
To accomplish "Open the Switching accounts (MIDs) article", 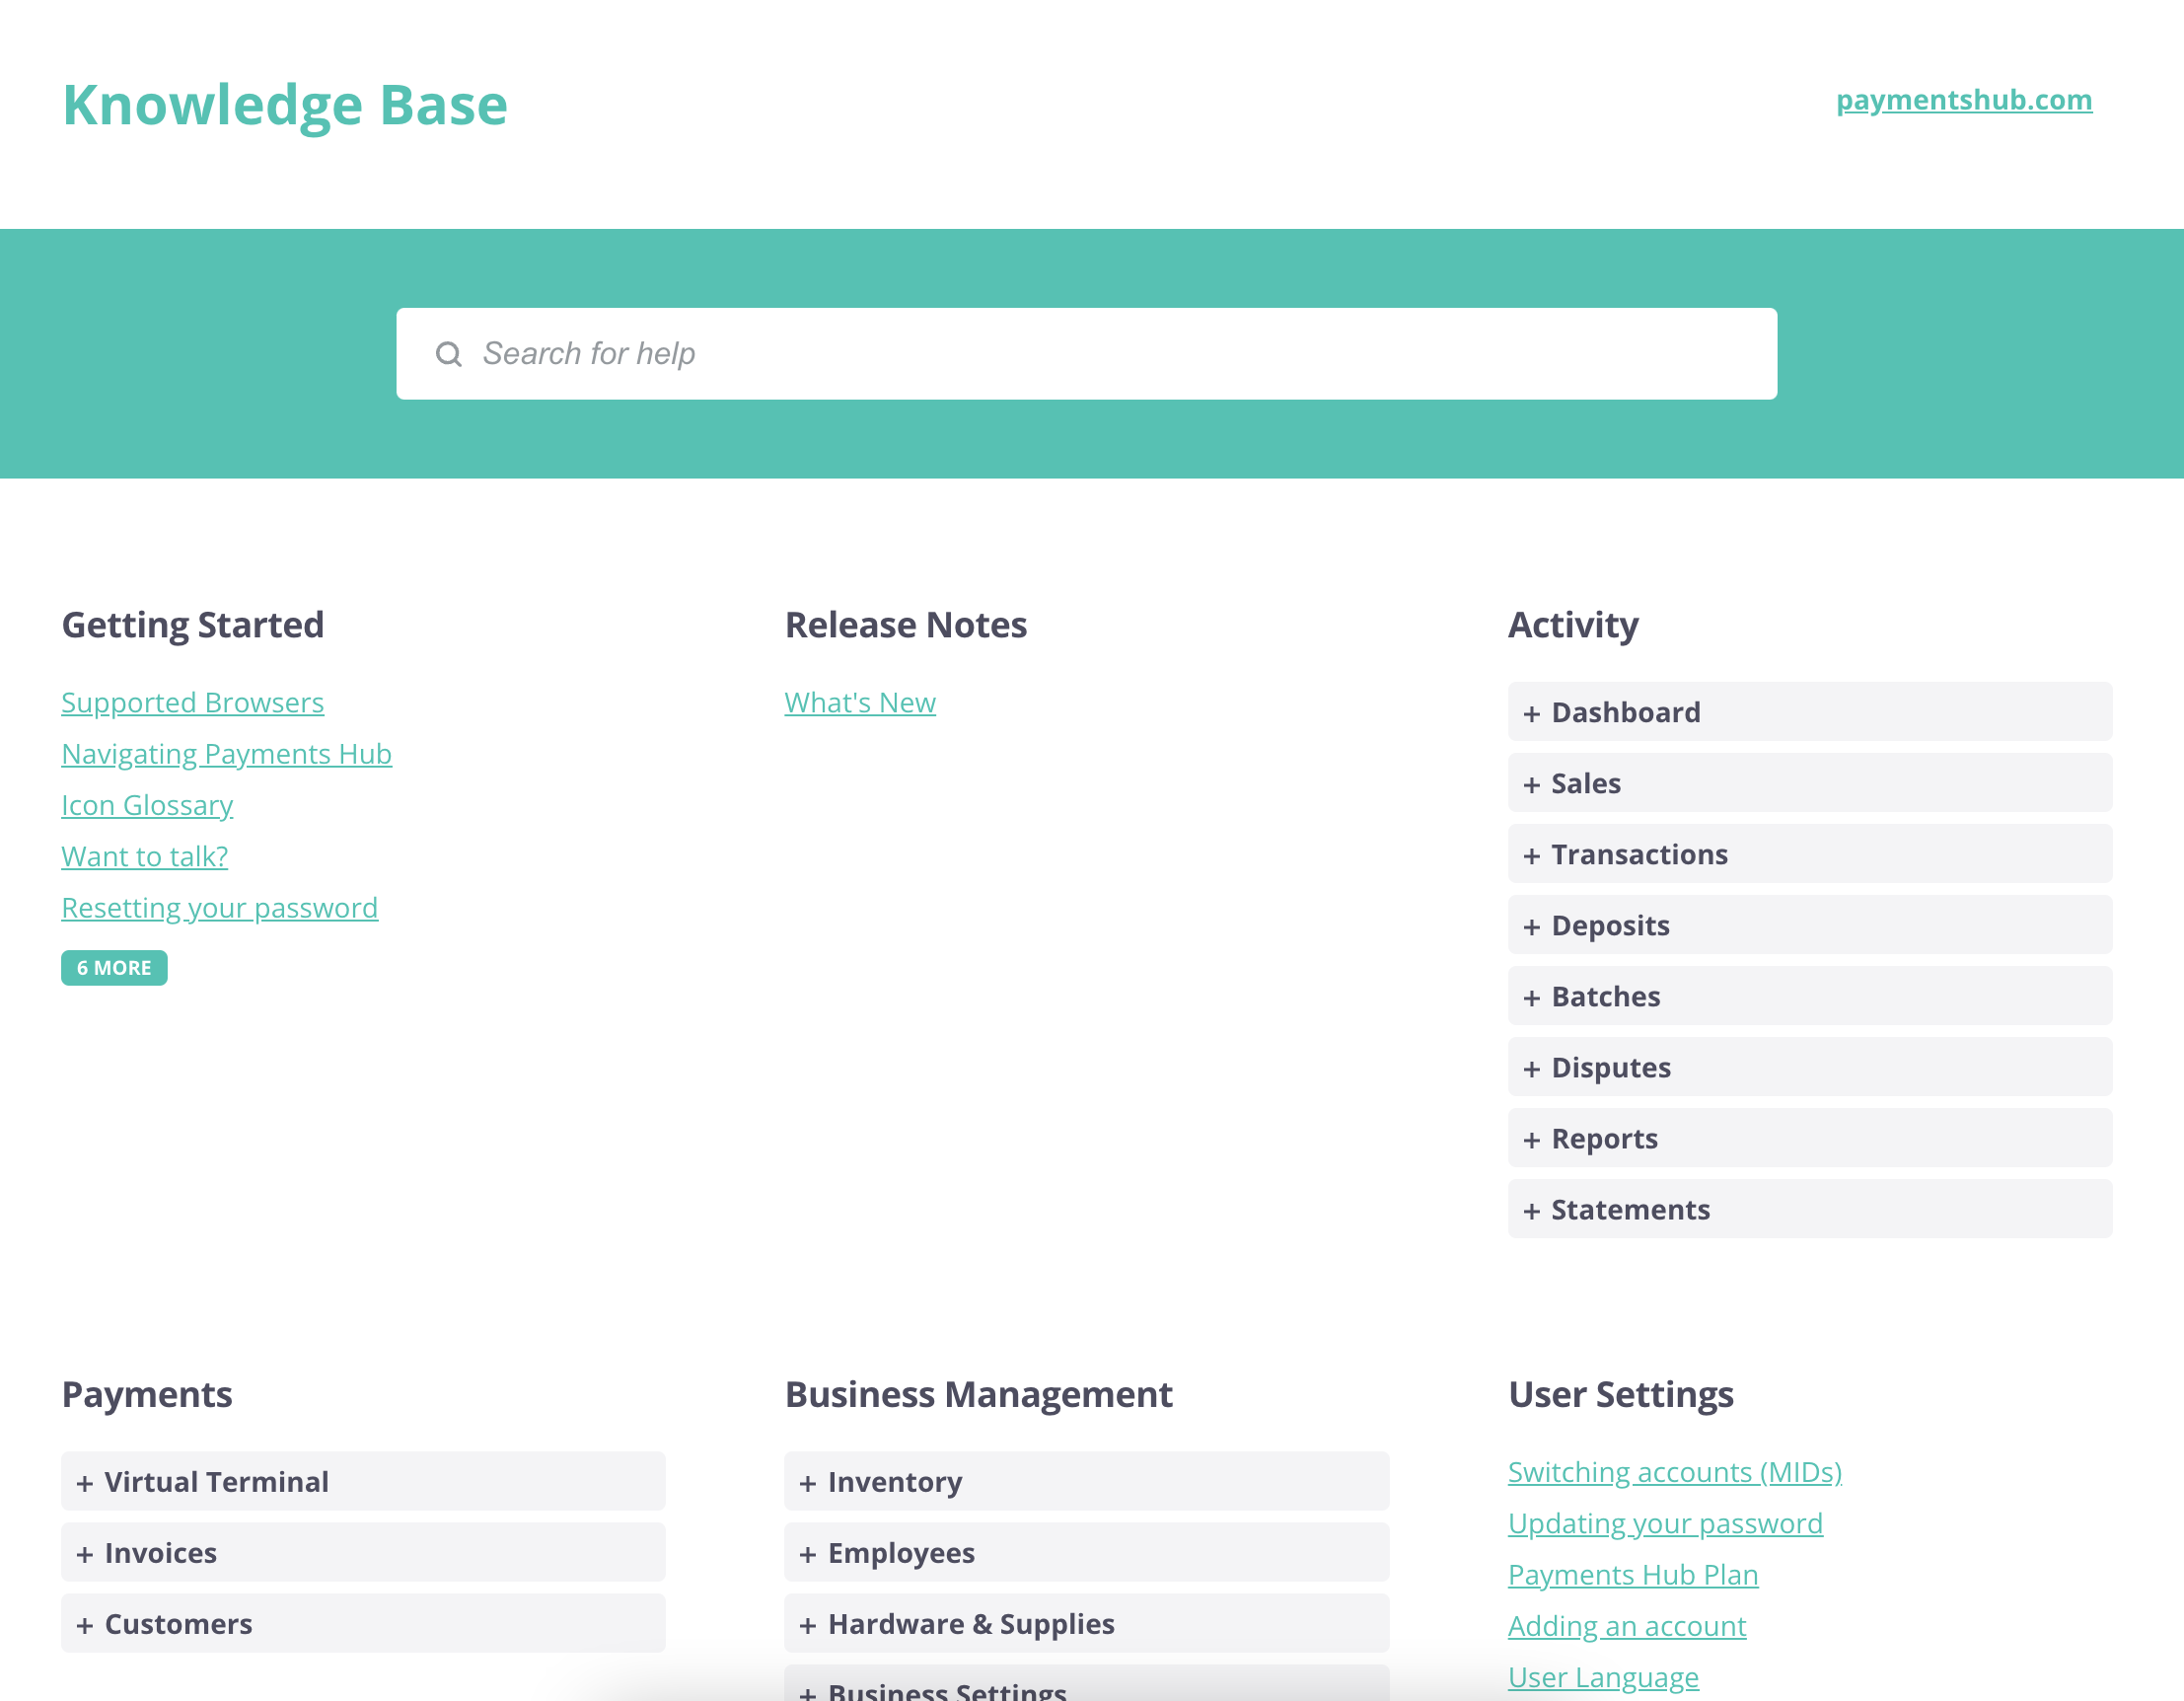I will [1674, 1471].
